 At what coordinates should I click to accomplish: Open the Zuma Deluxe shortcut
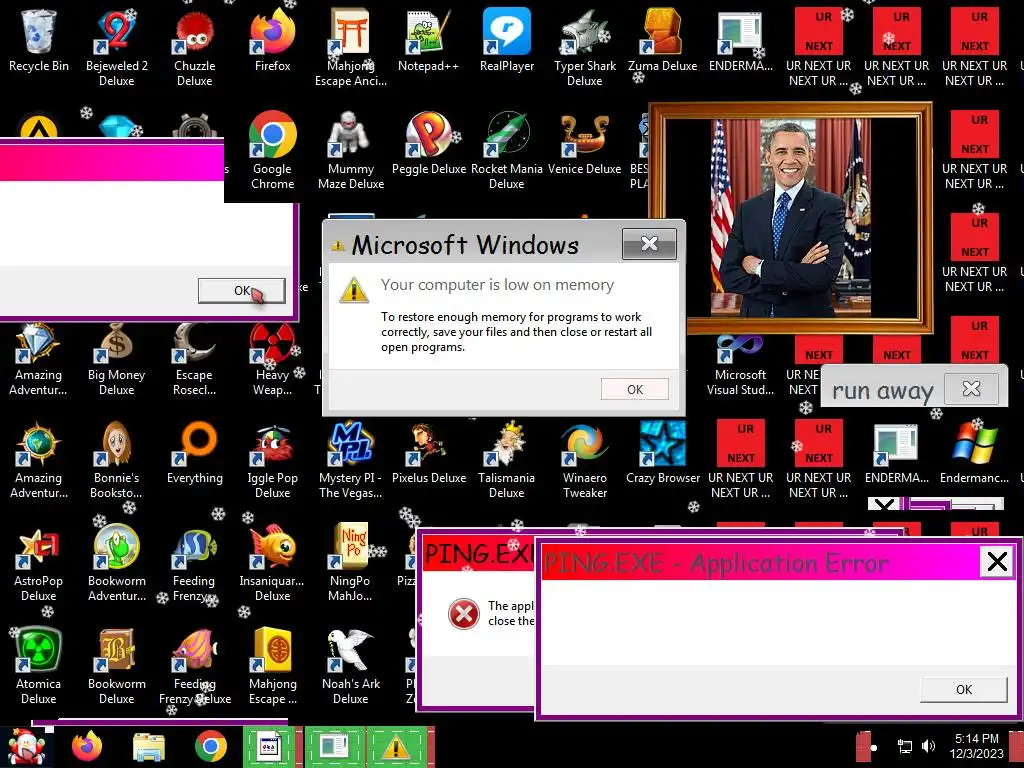coord(662,40)
